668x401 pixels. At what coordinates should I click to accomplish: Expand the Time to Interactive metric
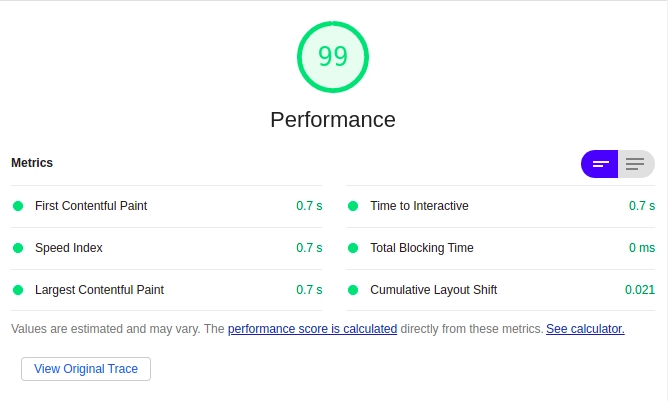coord(501,206)
